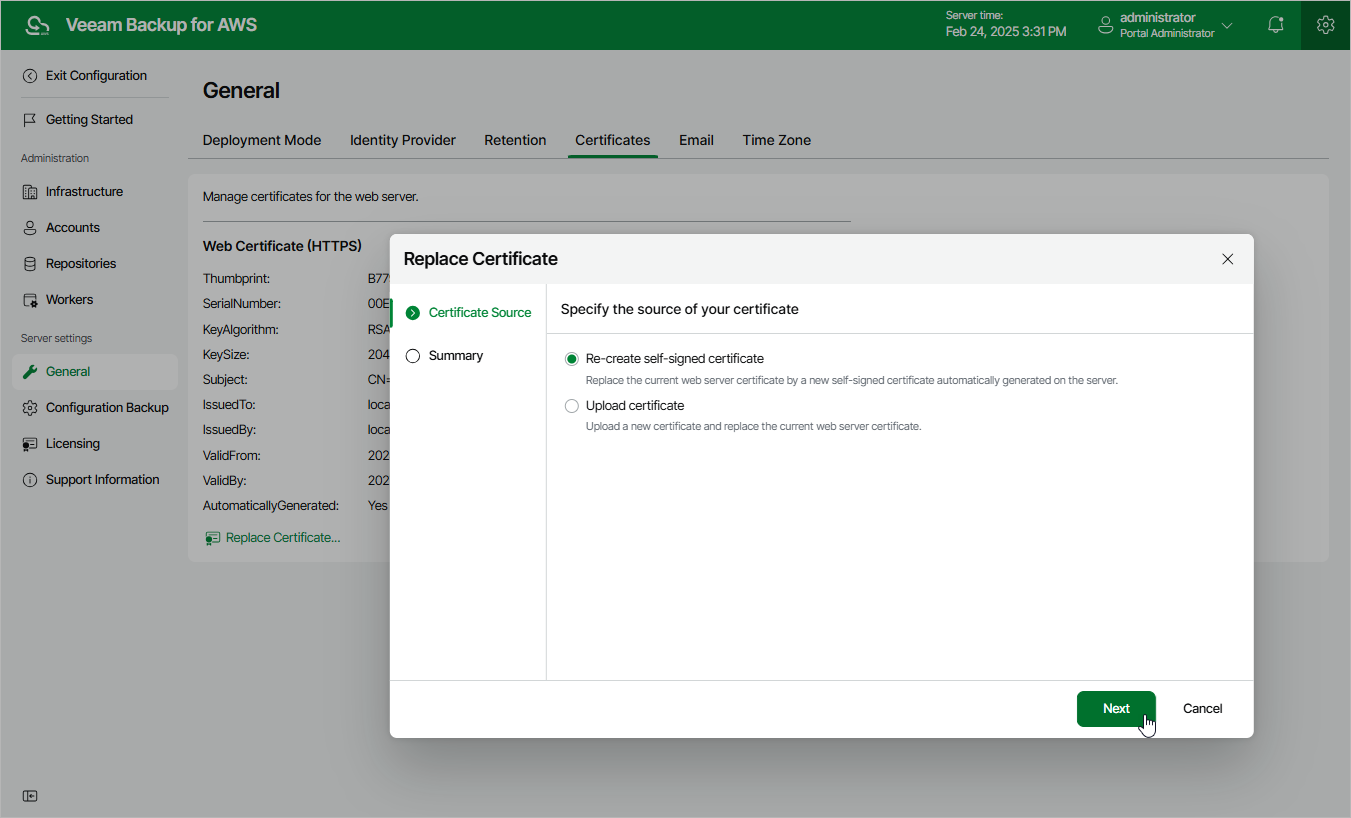
Task: Open Infrastructure in the sidebar
Action: tap(84, 192)
